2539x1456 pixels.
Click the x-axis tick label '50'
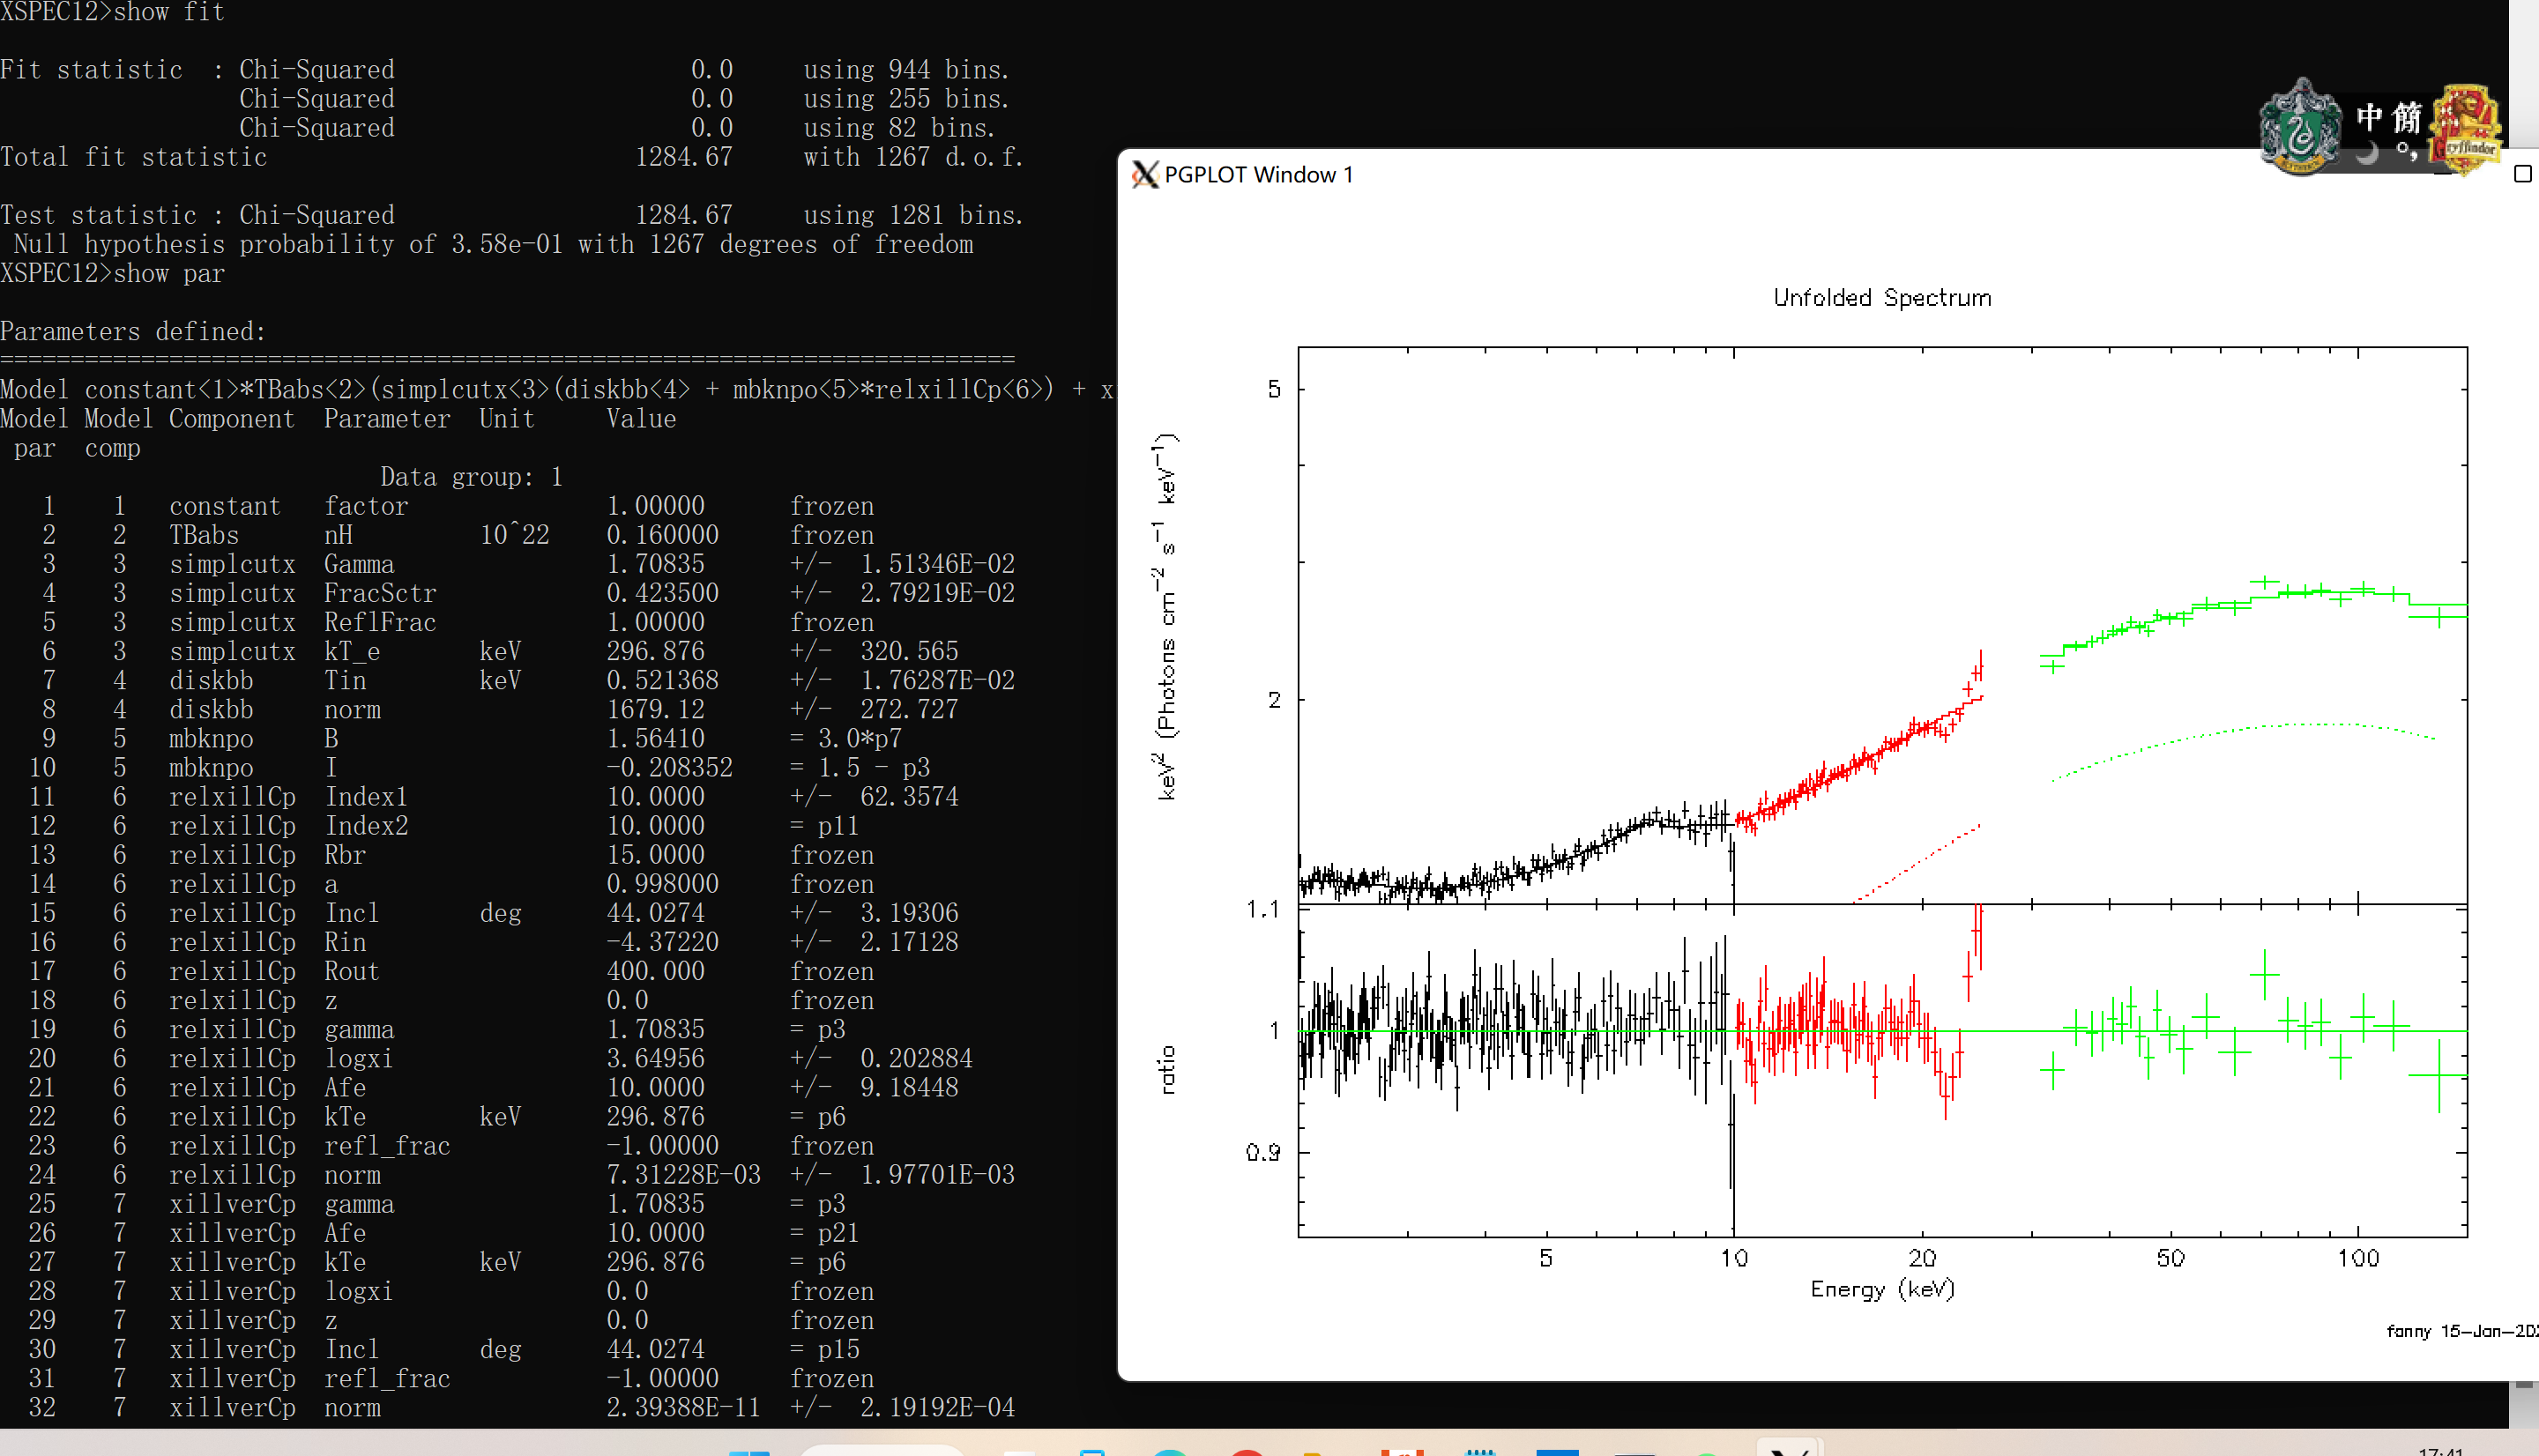click(2170, 1258)
